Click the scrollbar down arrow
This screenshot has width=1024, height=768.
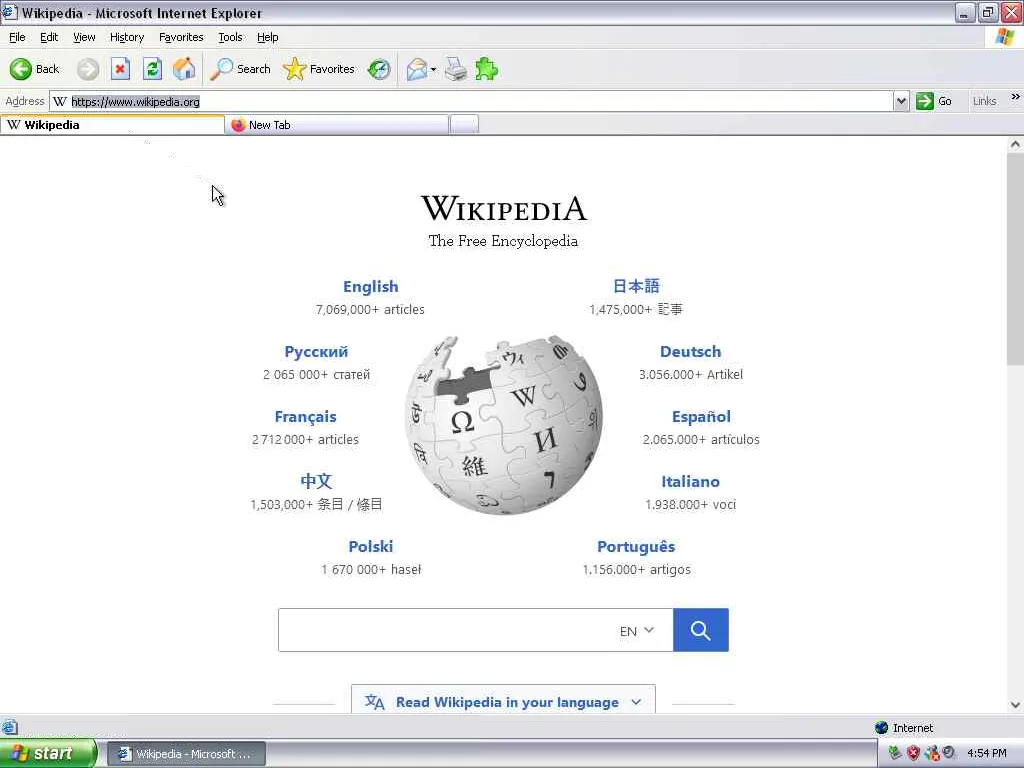[x=1015, y=705]
